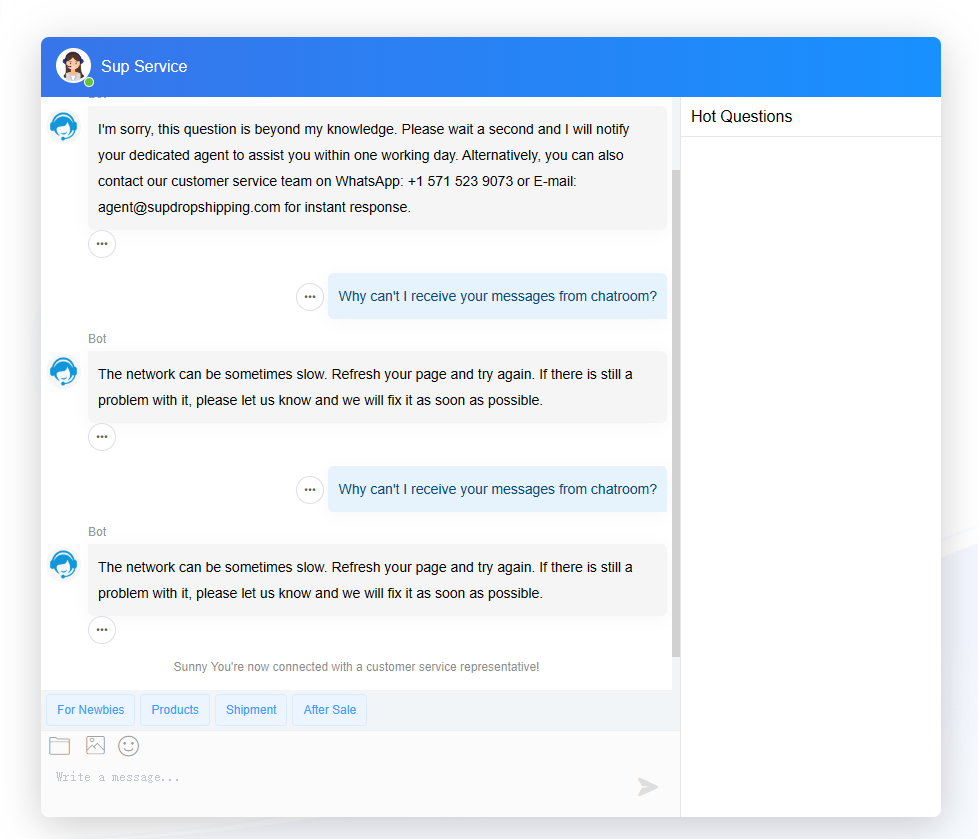Open options beside the second 'Why can't I receive' message

[x=310, y=490]
